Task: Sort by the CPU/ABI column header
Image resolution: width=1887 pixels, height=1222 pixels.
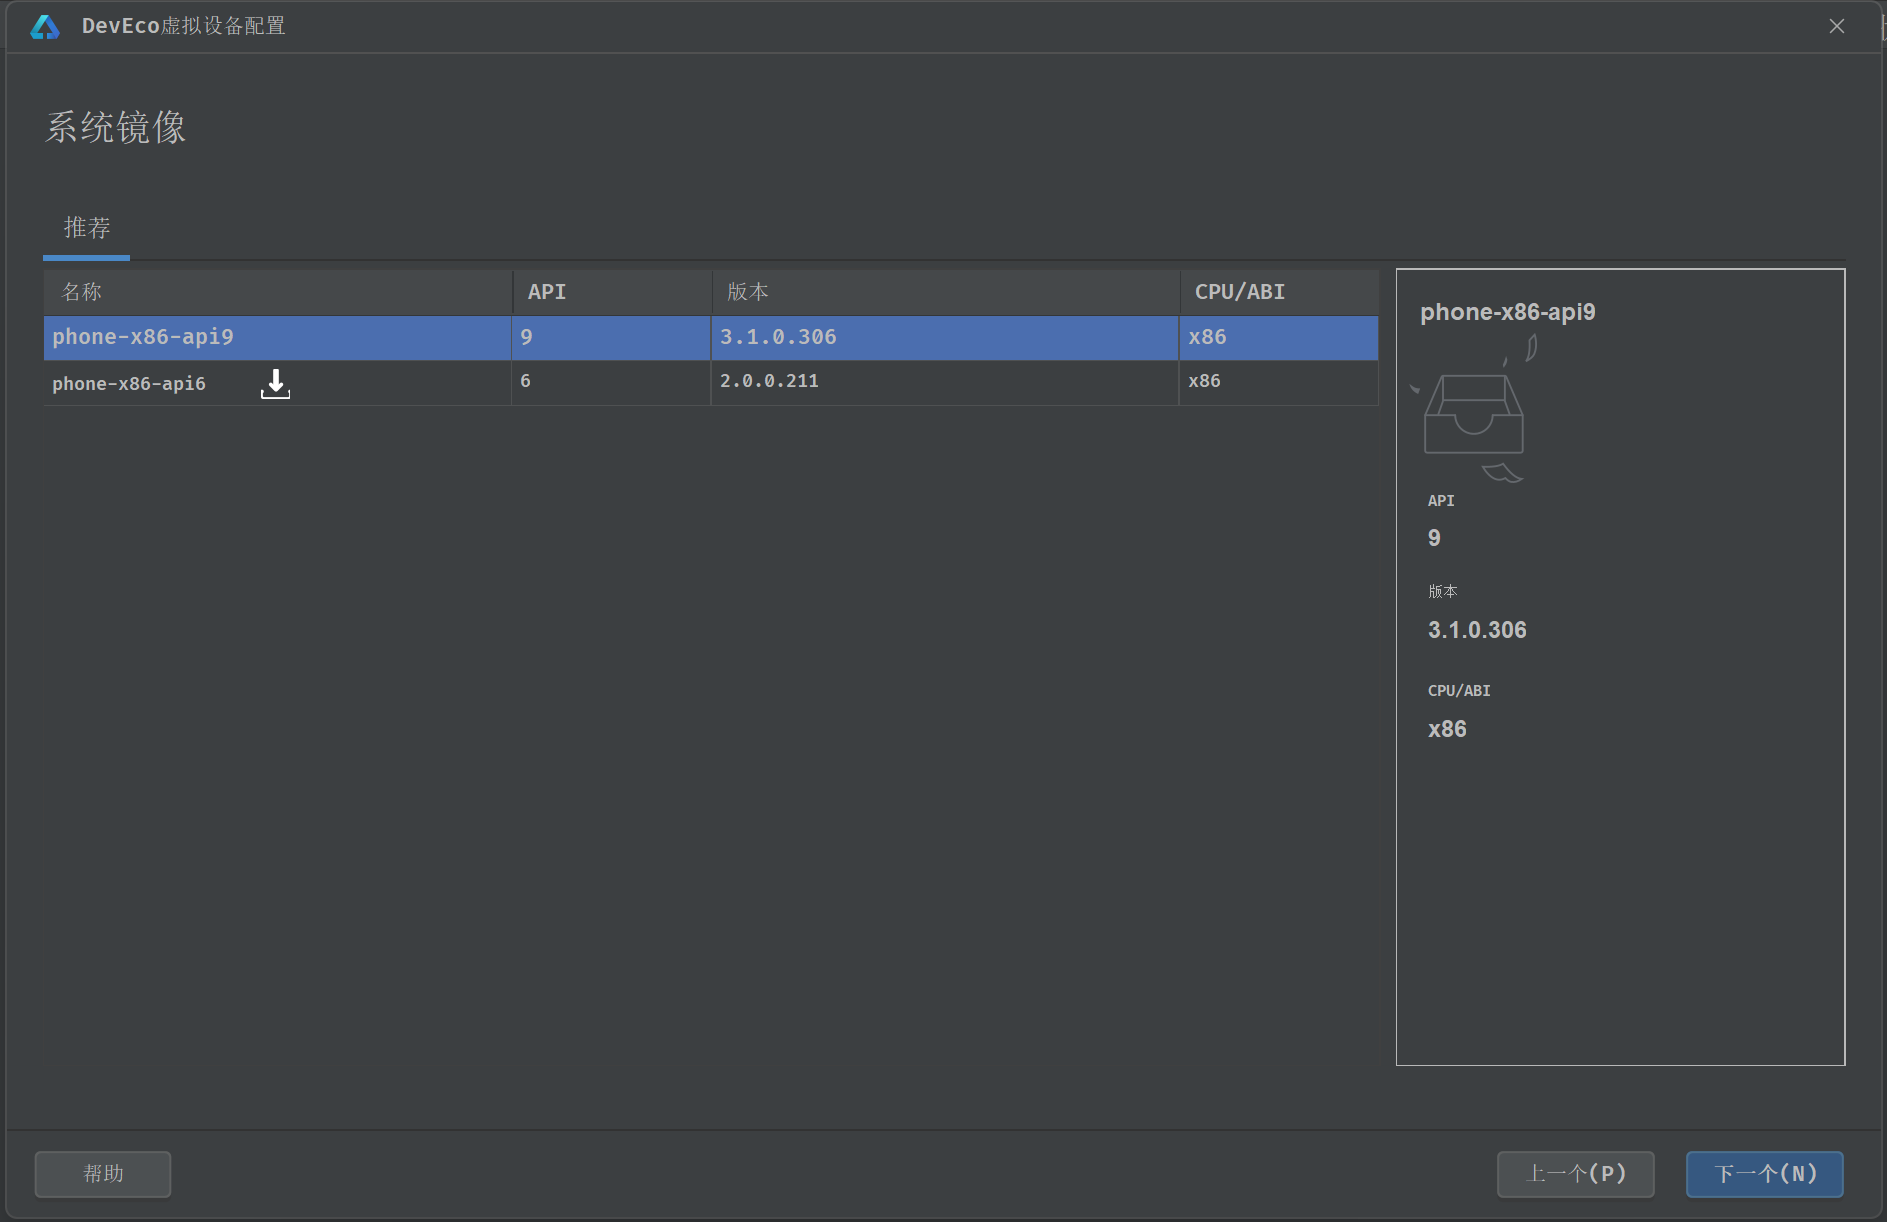Action: (x=1279, y=292)
